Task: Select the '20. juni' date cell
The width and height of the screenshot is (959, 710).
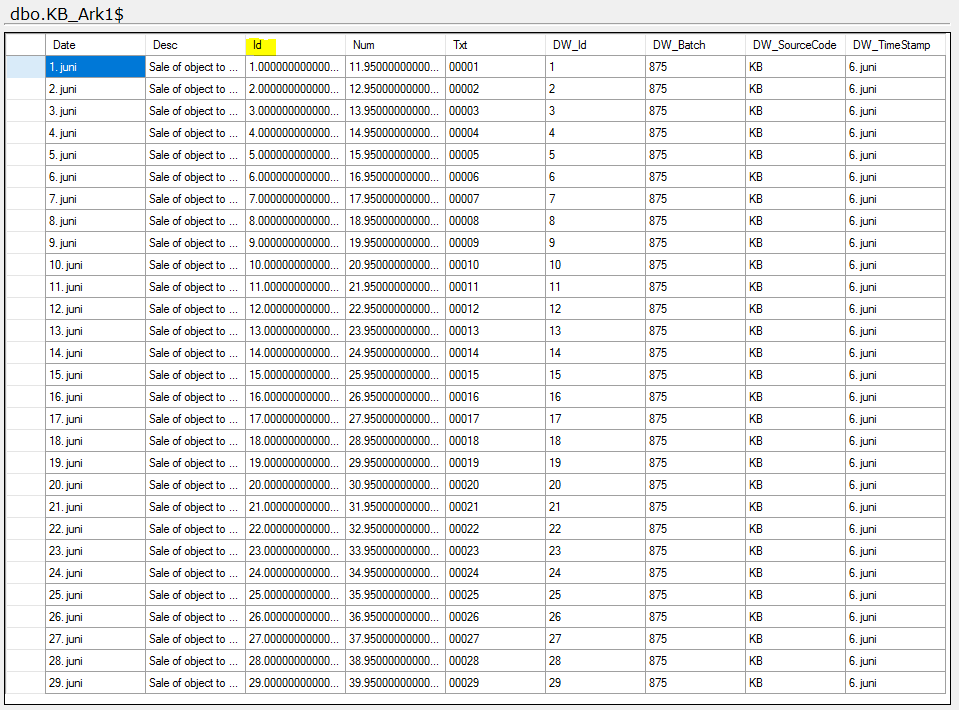Action: click(95, 485)
